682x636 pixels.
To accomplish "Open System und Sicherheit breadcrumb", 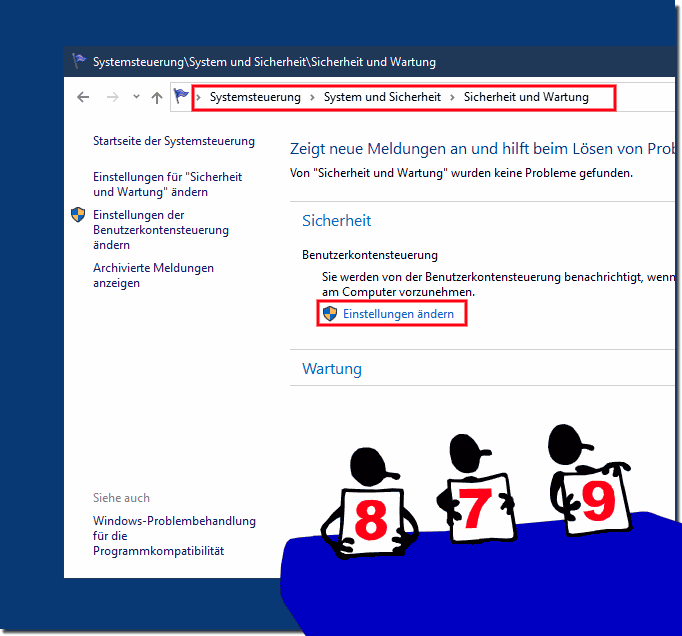I will tap(382, 97).
